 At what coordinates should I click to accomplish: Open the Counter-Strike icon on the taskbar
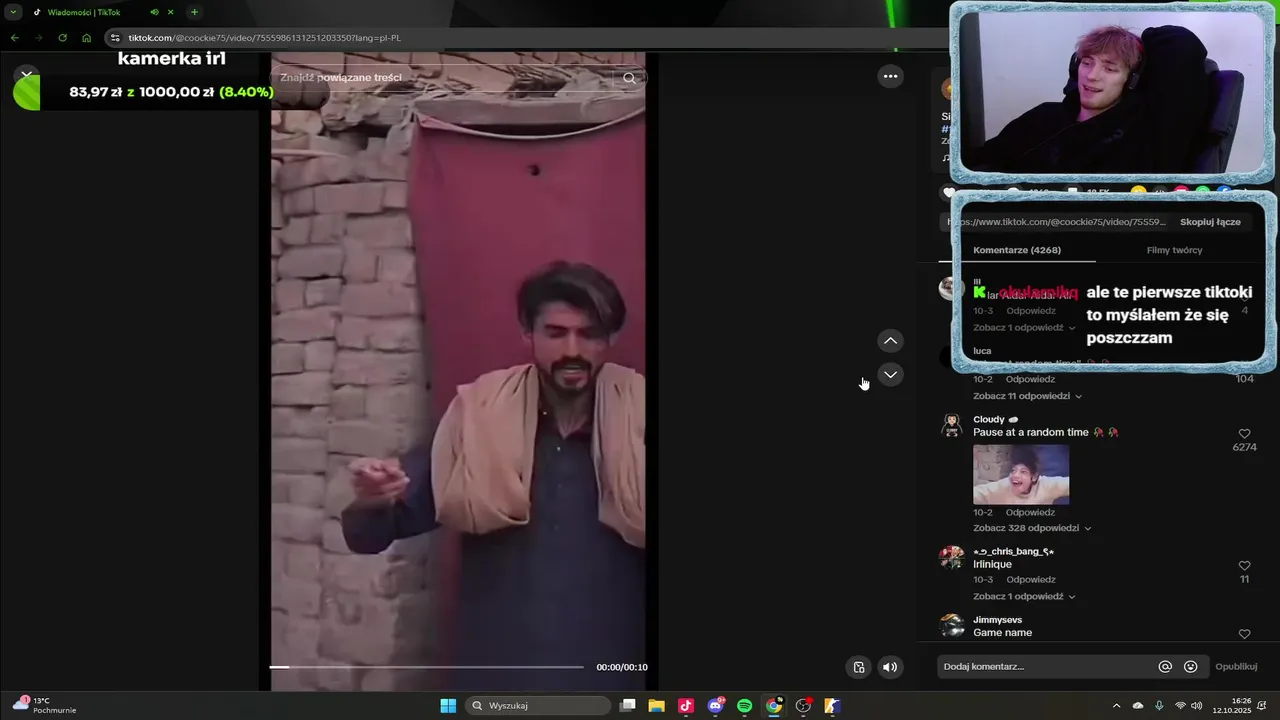tap(832, 706)
